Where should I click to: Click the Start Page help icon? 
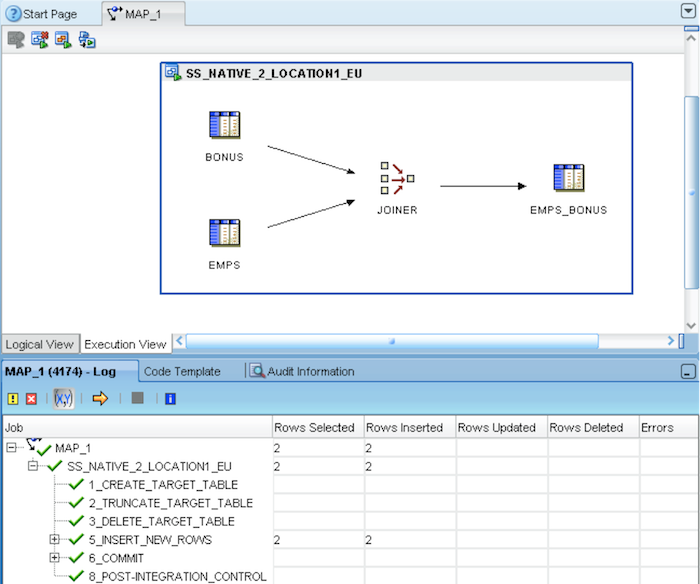[x=13, y=14]
